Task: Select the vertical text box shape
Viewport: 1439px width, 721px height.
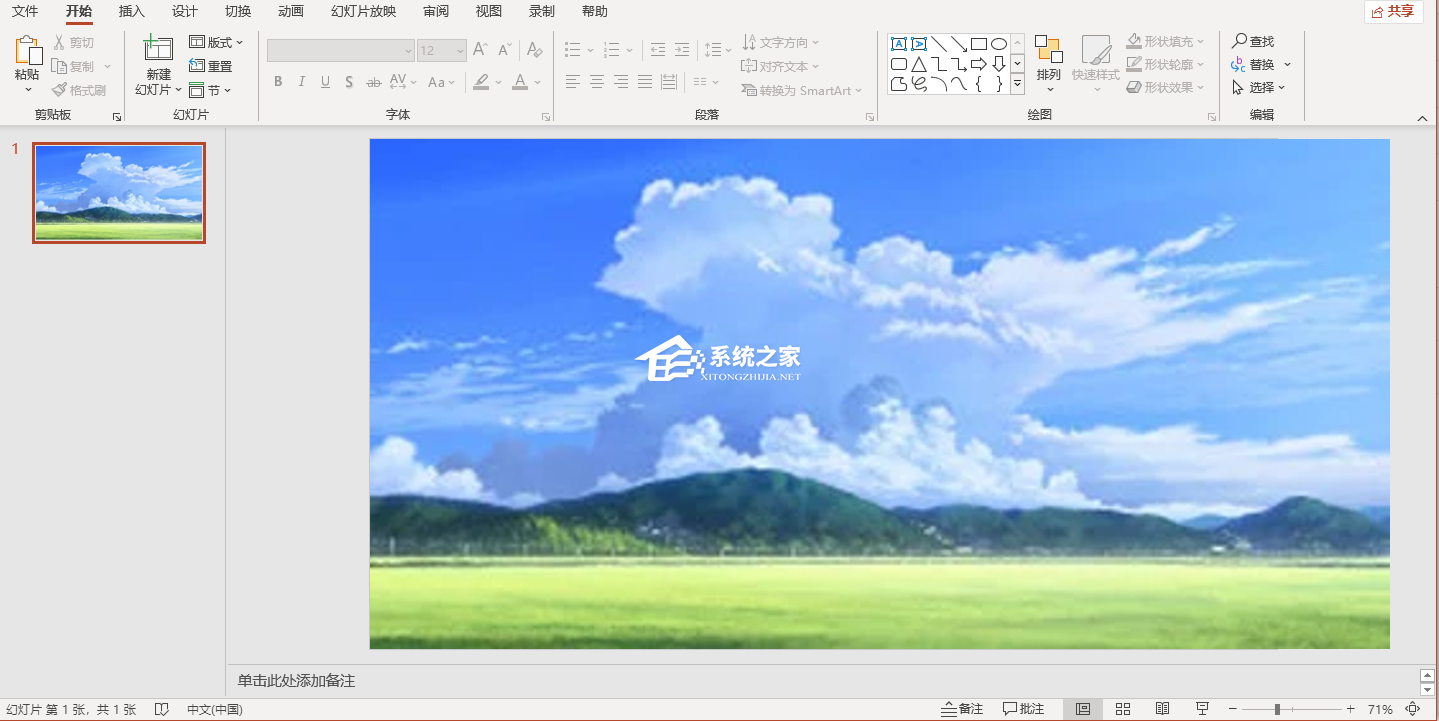Action: click(918, 44)
